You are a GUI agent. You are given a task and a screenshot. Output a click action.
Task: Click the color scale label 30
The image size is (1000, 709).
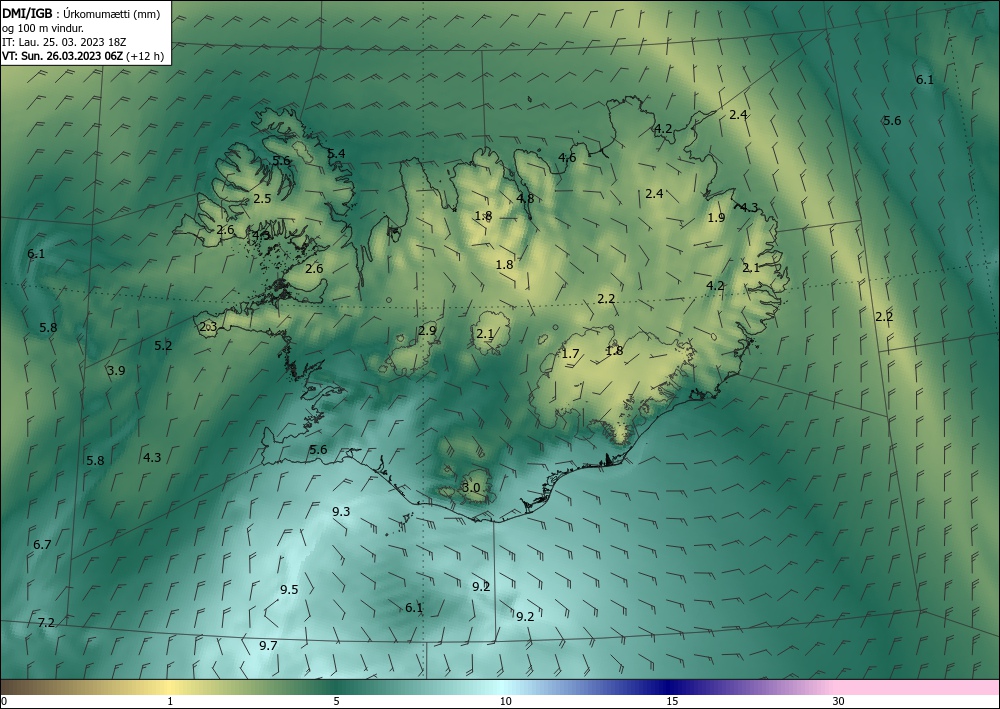[x=839, y=701]
